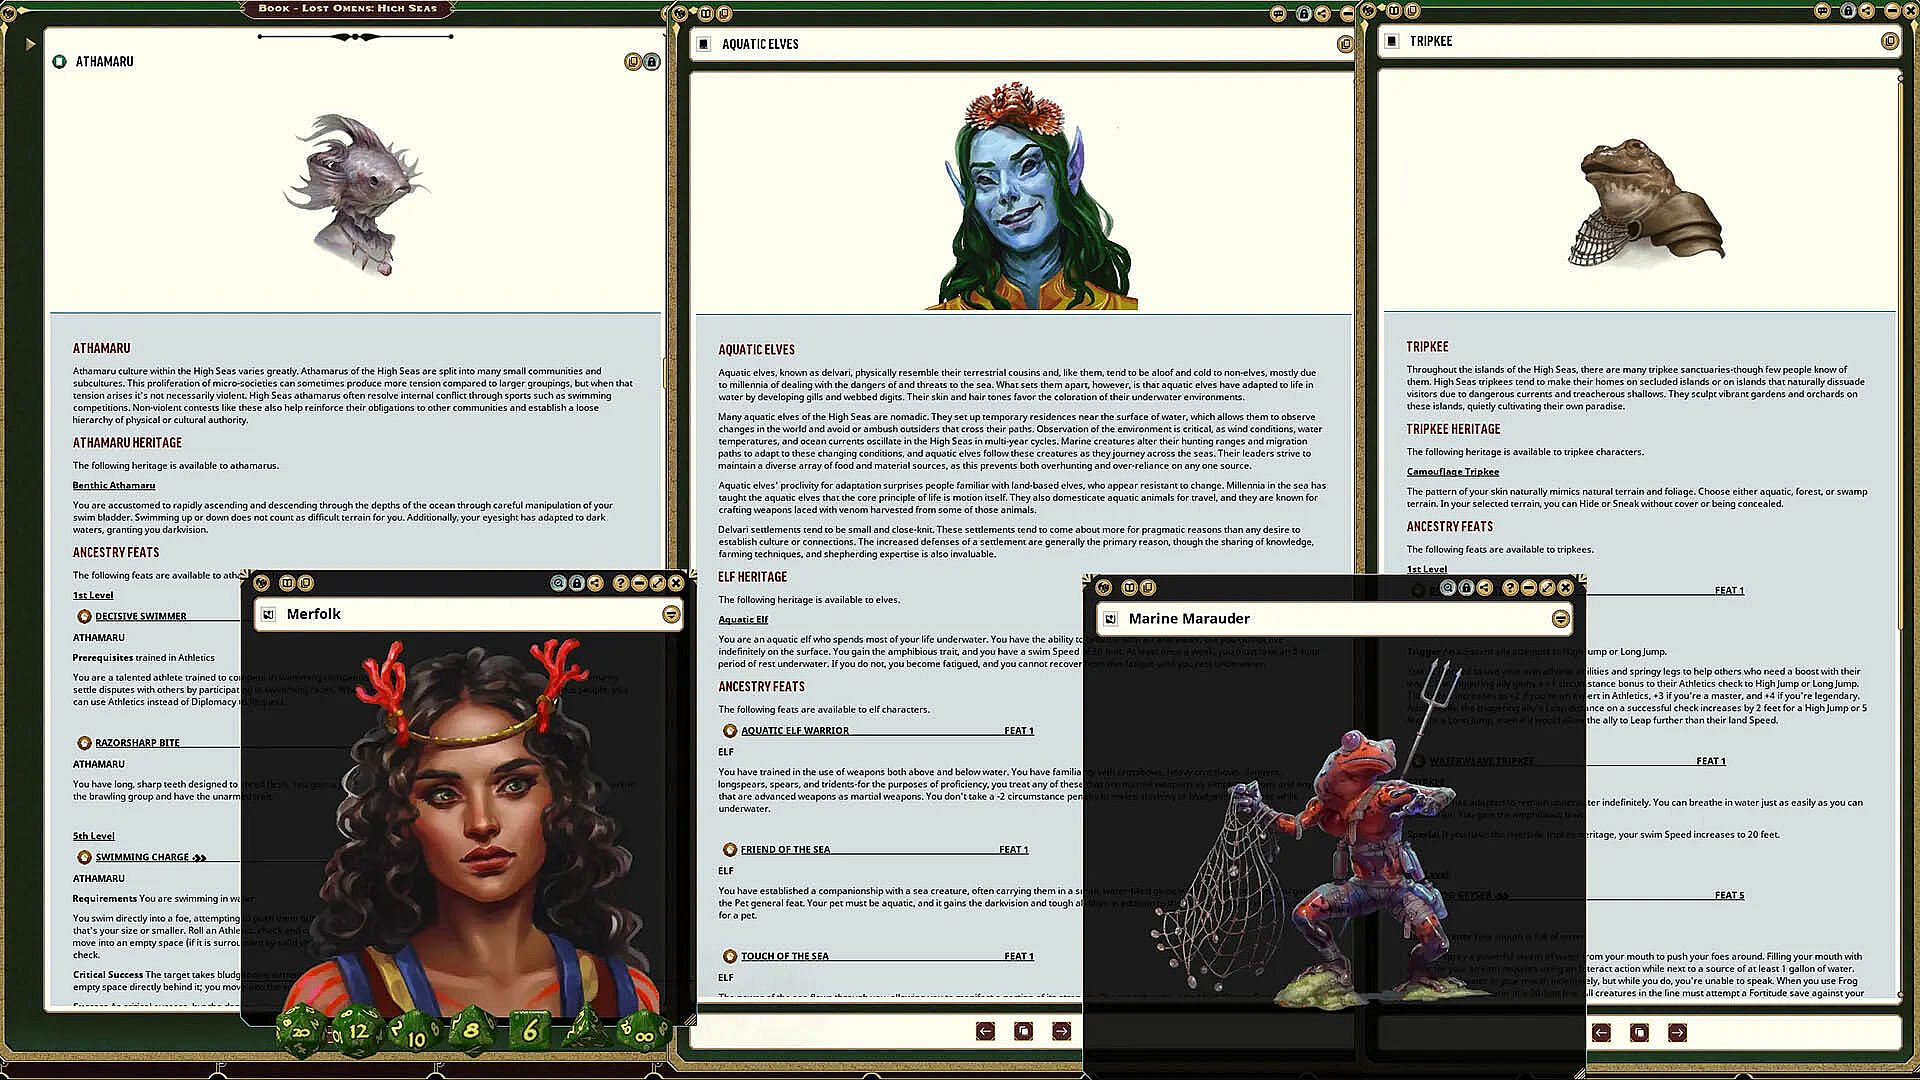Screen dimensions: 1920x1080
Task: Click the Tripkee frog portrait image
Action: pyautogui.click(x=1645, y=202)
